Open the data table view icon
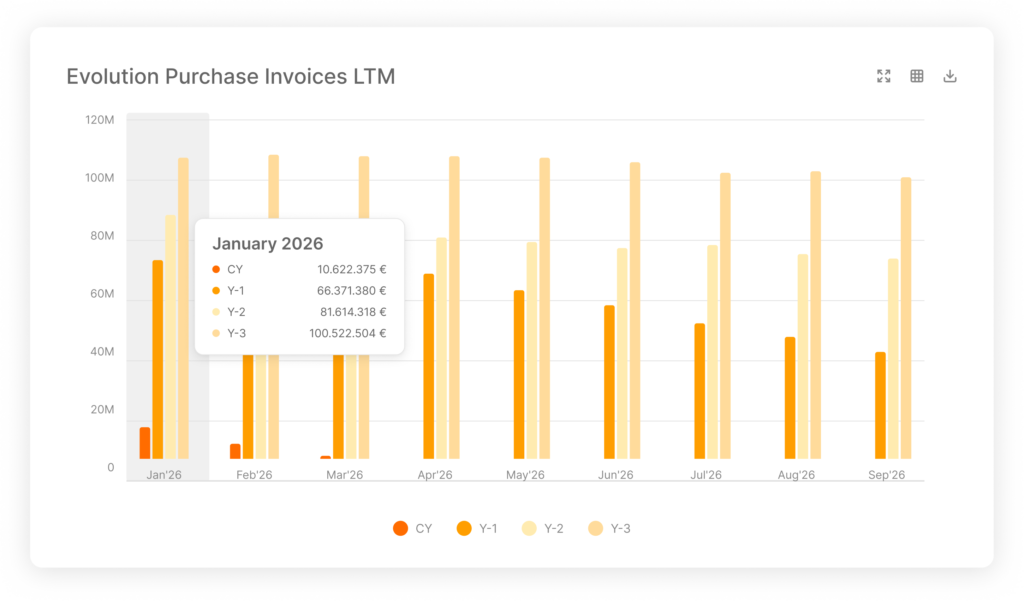This screenshot has height=601, width=1024. pos(917,76)
